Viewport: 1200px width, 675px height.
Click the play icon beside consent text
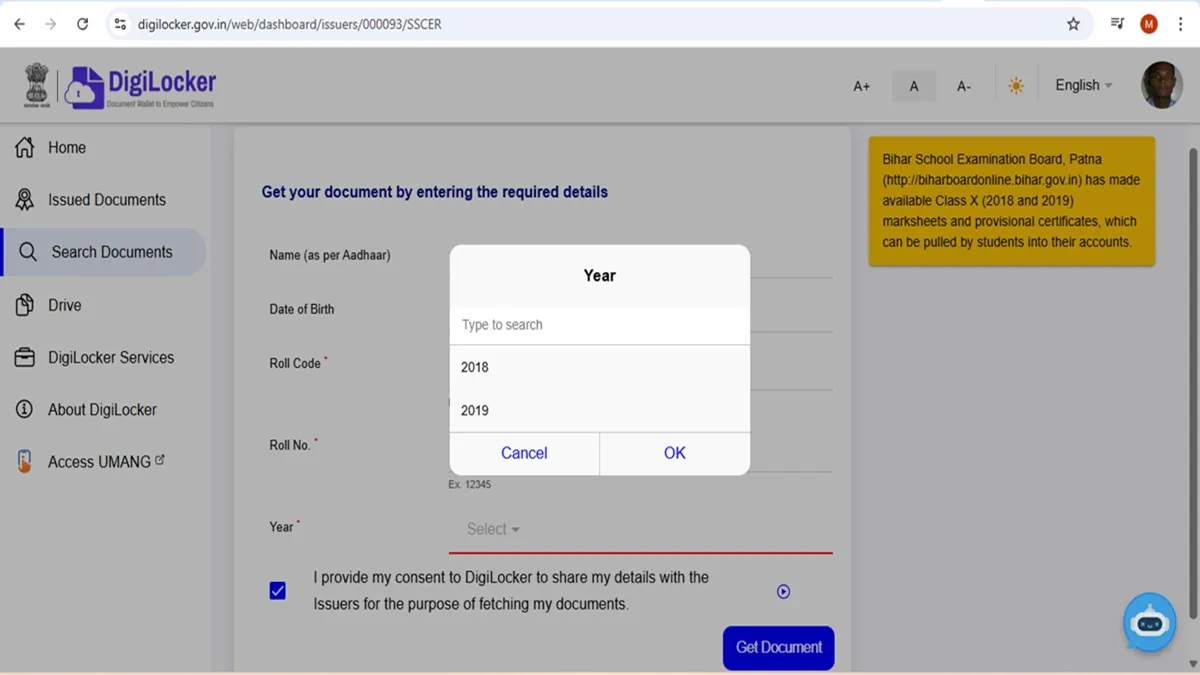783,592
